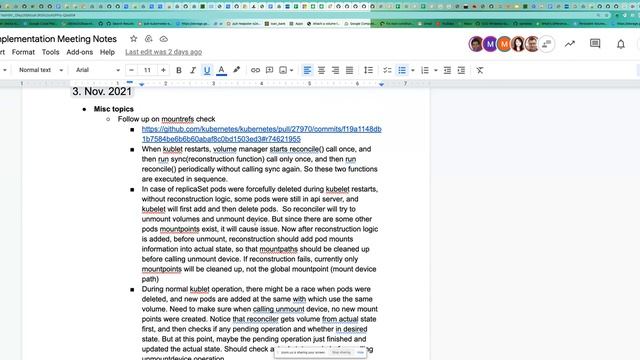Open the 'Last edit was 2 days ago' history link
This screenshot has height=360, width=640.
(164, 52)
